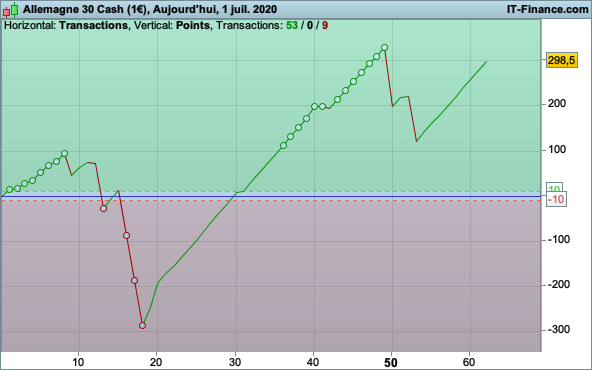Screen dimensions: 592x370
Task: Click the red -10 threshold label
Action: pyautogui.click(x=556, y=199)
